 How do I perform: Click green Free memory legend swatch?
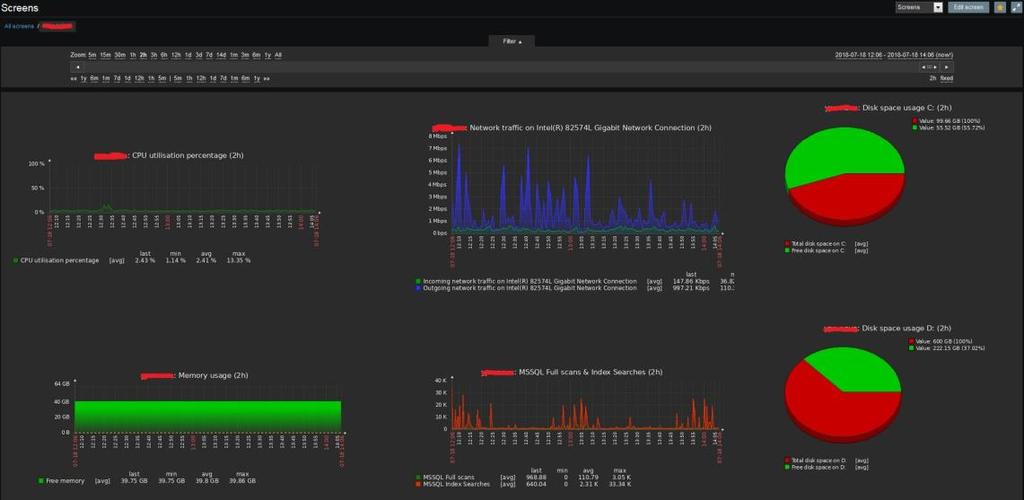click(41, 480)
